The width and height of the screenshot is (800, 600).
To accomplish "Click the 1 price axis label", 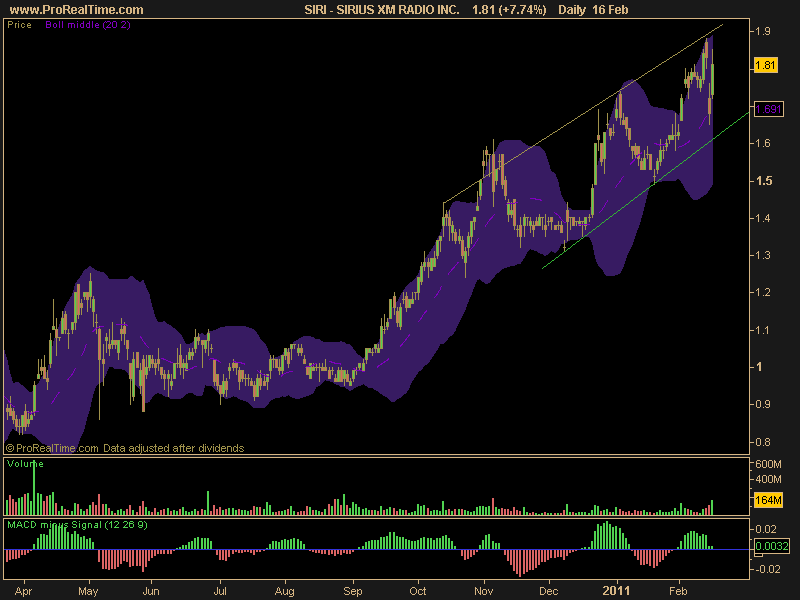I will point(759,367).
